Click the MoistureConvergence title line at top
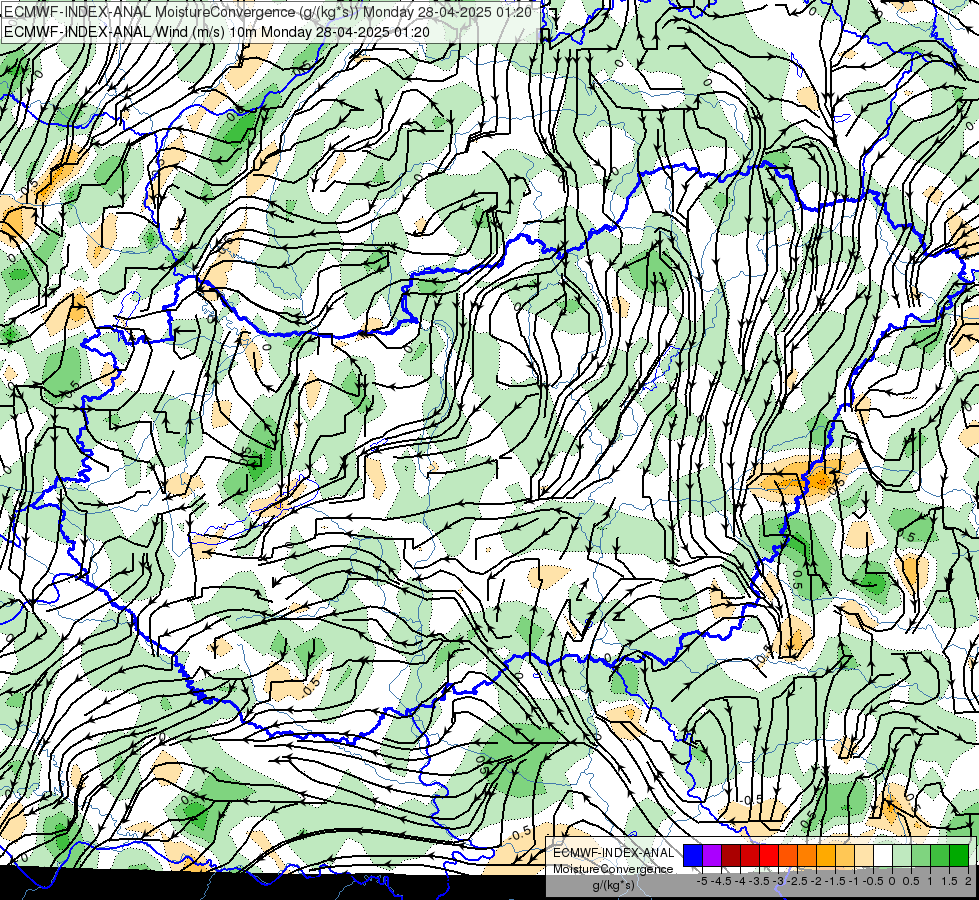Image resolution: width=979 pixels, height=900 pixels. click(268, 12)
